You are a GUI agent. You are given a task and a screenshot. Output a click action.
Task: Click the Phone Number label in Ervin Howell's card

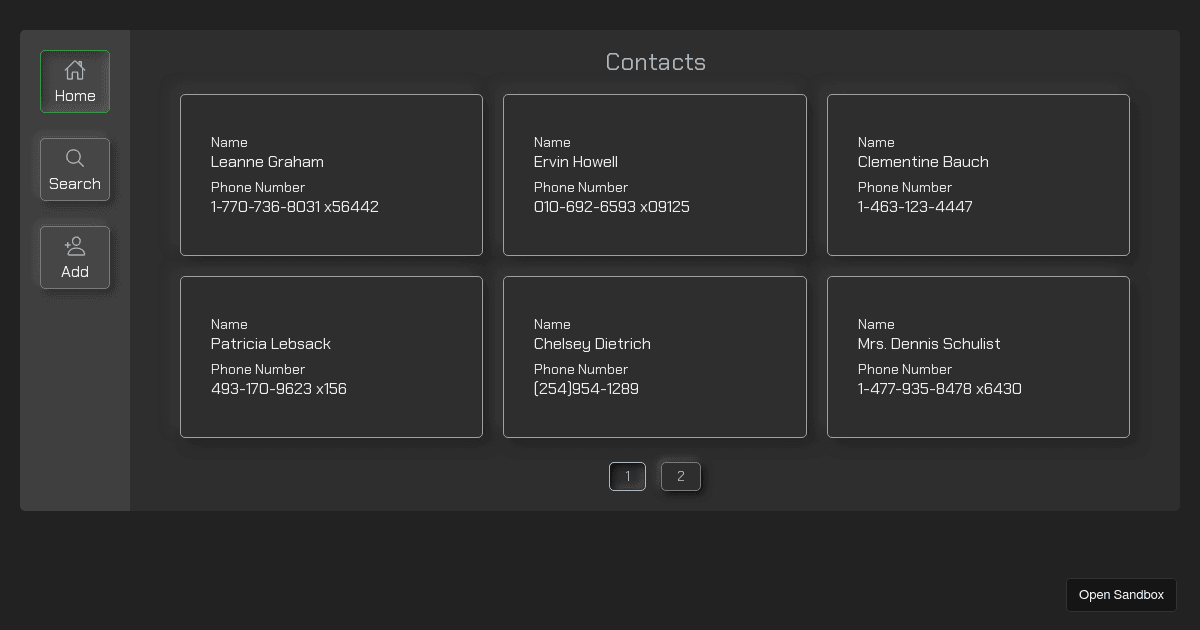pos(581,187)
